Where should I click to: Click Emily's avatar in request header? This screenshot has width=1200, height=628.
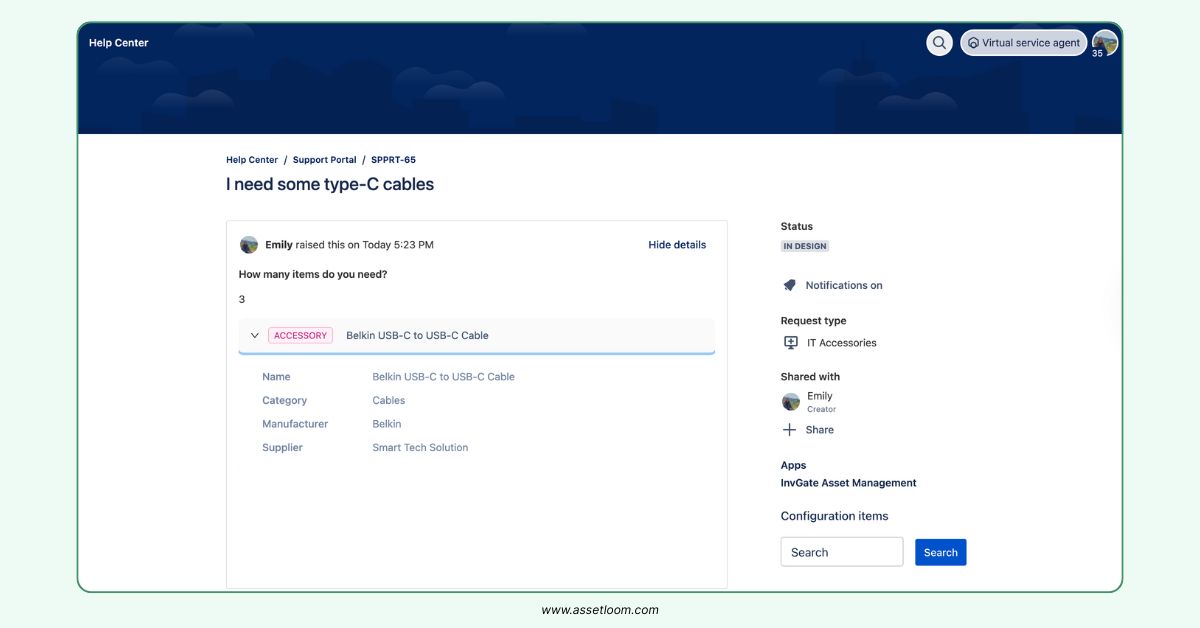(249, 245)
